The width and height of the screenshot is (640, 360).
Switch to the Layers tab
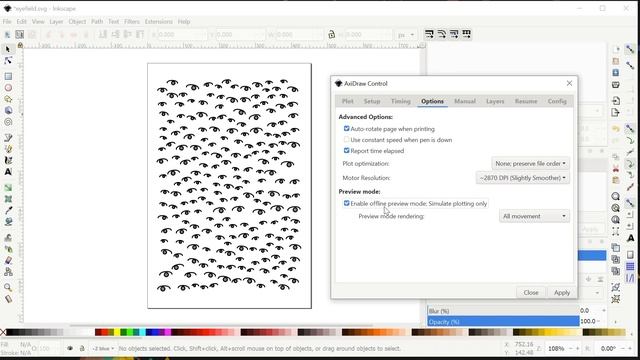tap(495, 101)
